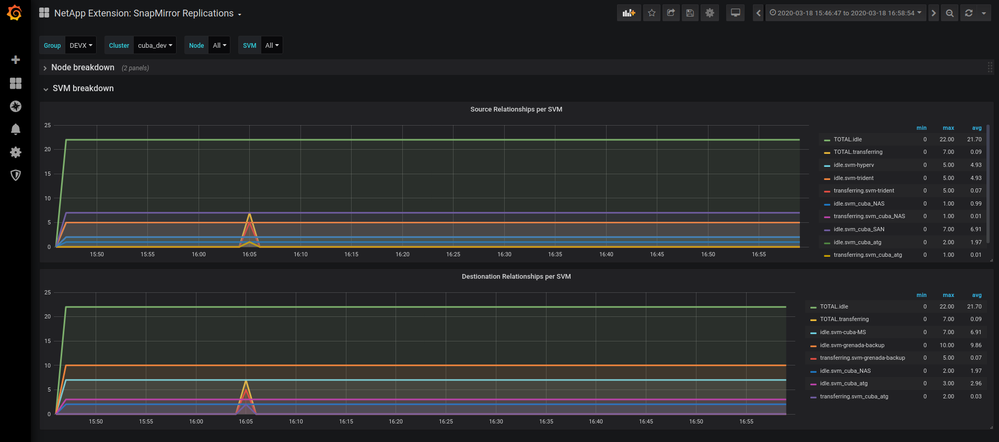The image size is (999, 442).
Task: Sort Destination legend by max column
Action: click(x=949, y=296)
